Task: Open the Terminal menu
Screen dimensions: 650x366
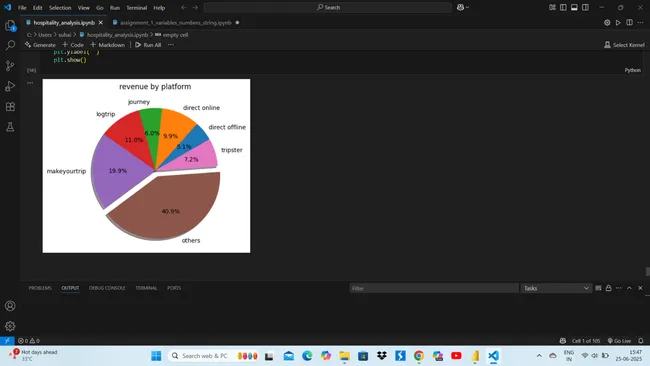Action: click(136, 7)
